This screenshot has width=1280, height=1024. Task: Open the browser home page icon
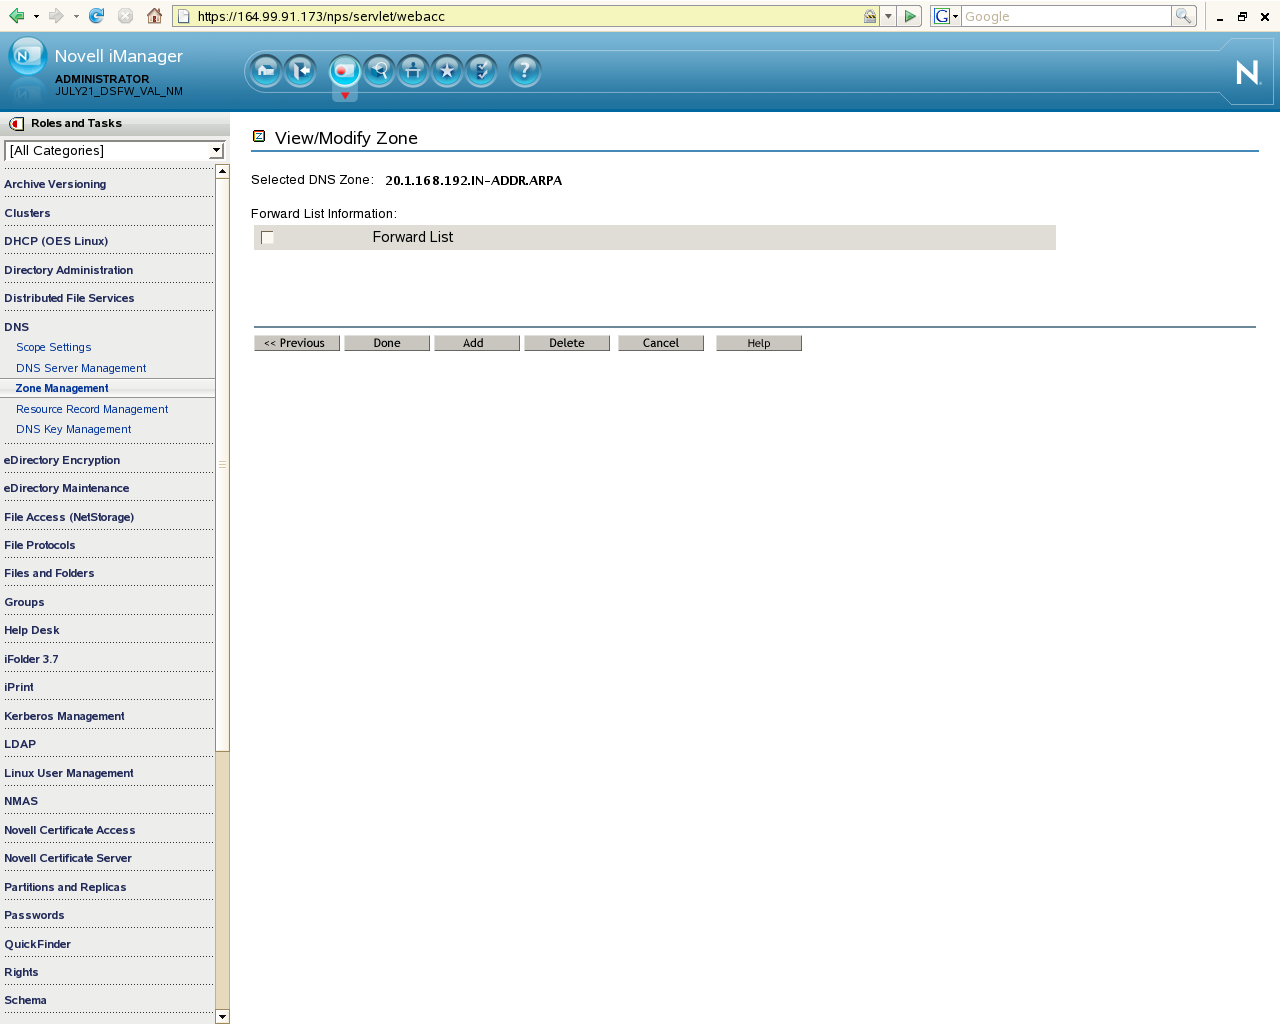tap(154, 16)
